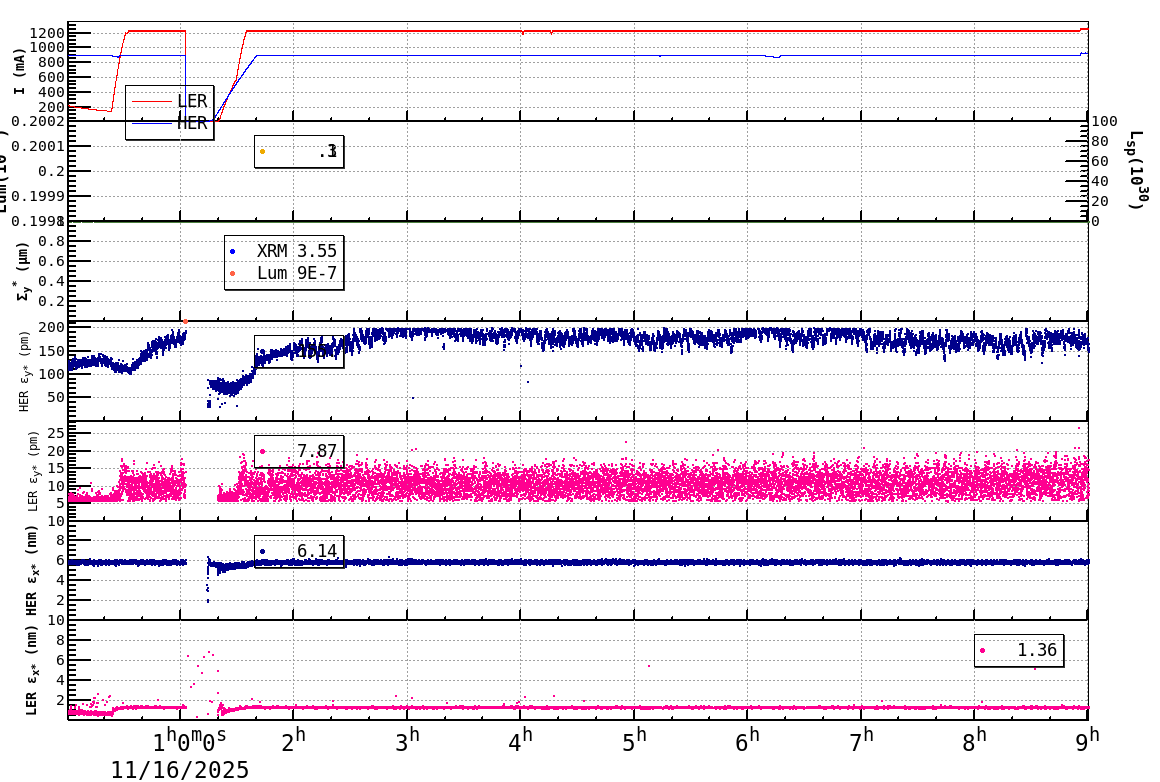
Task: Click the '150' tick on HER εy* axis
Action: [52, 352]
